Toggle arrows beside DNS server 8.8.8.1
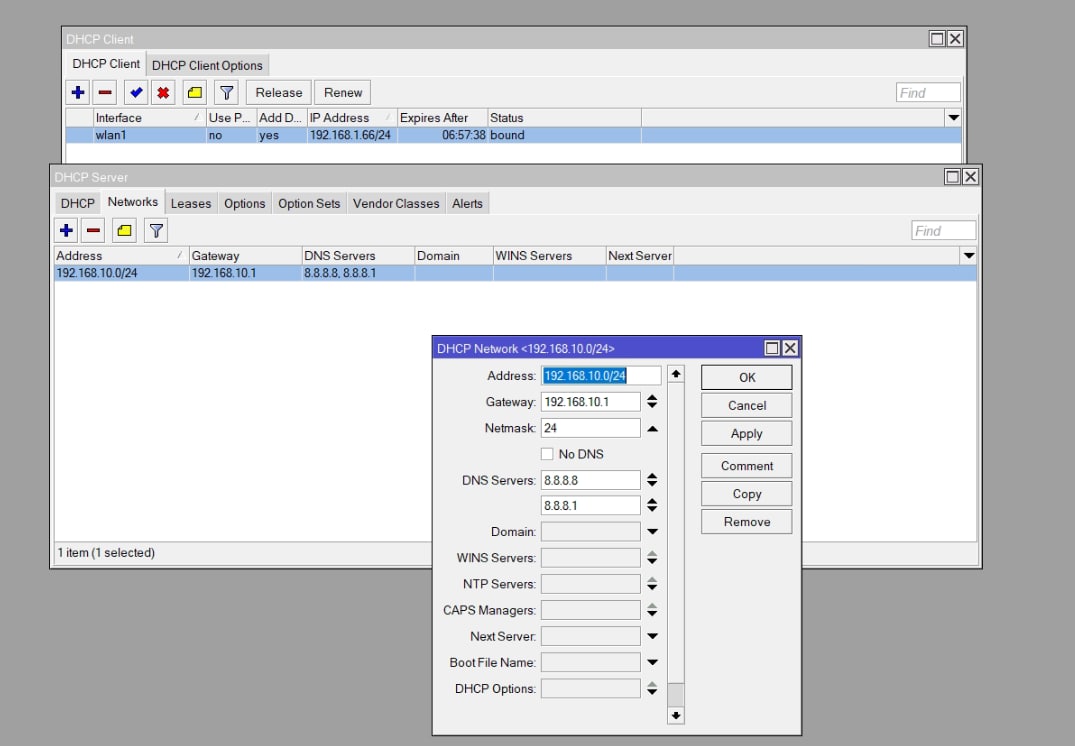This screenshot has width=1075, height=746. (x=652, y=505)
